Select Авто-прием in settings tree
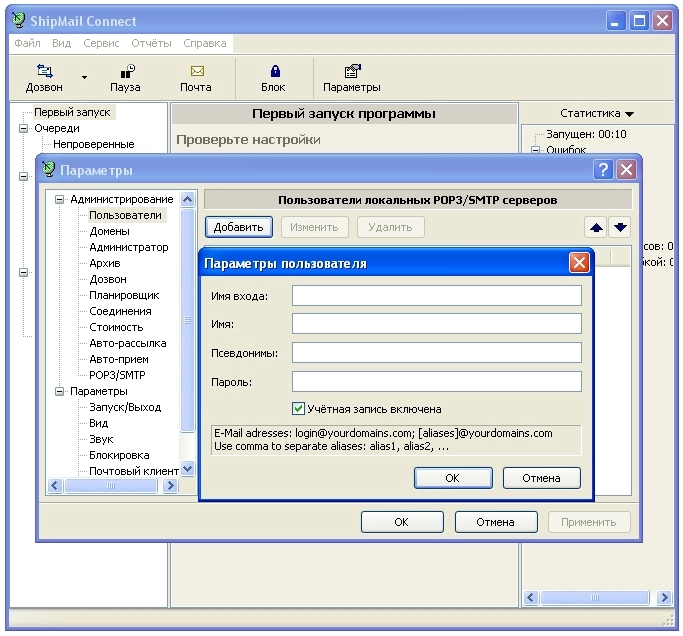The image size is (683, 636). coord(119,359)
